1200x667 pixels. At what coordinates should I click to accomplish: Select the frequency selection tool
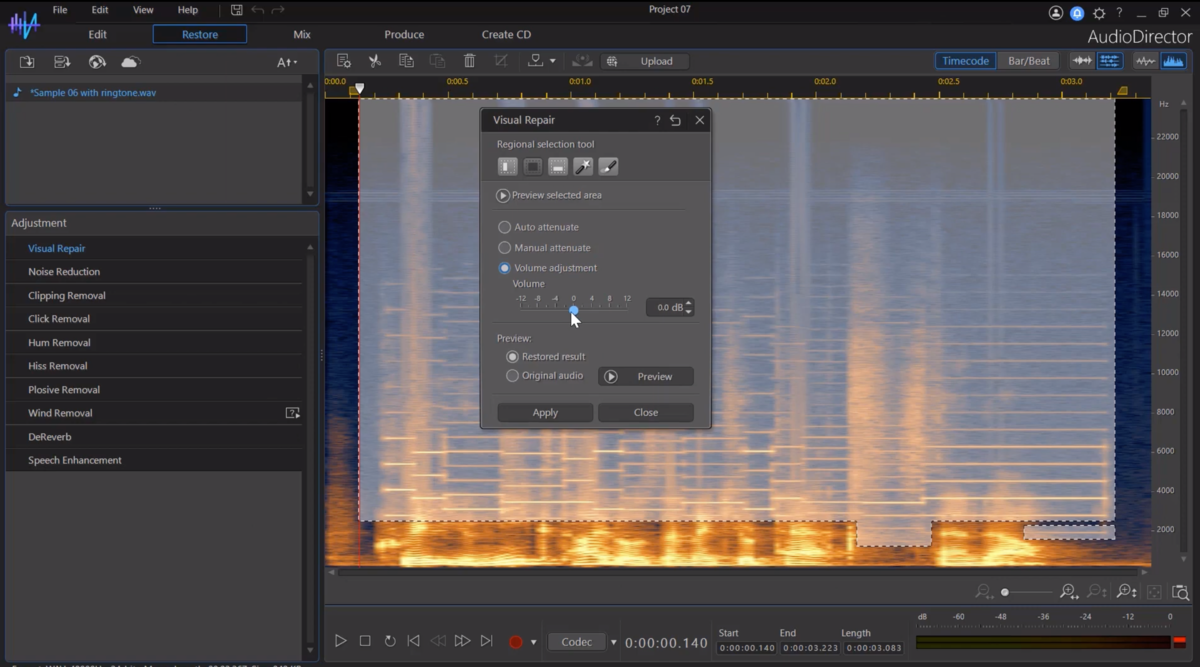tap(558, 167)
